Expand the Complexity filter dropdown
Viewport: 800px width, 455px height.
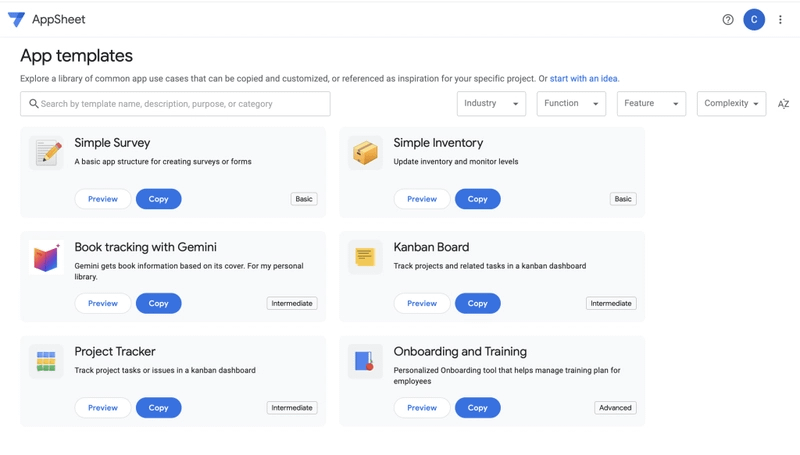point(732,104)
